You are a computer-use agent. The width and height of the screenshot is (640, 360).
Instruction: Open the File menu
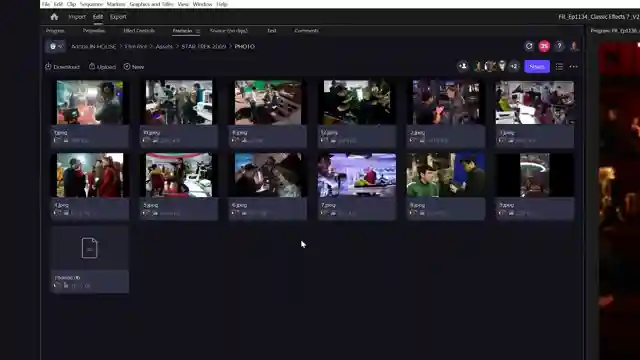click(46, 4)
